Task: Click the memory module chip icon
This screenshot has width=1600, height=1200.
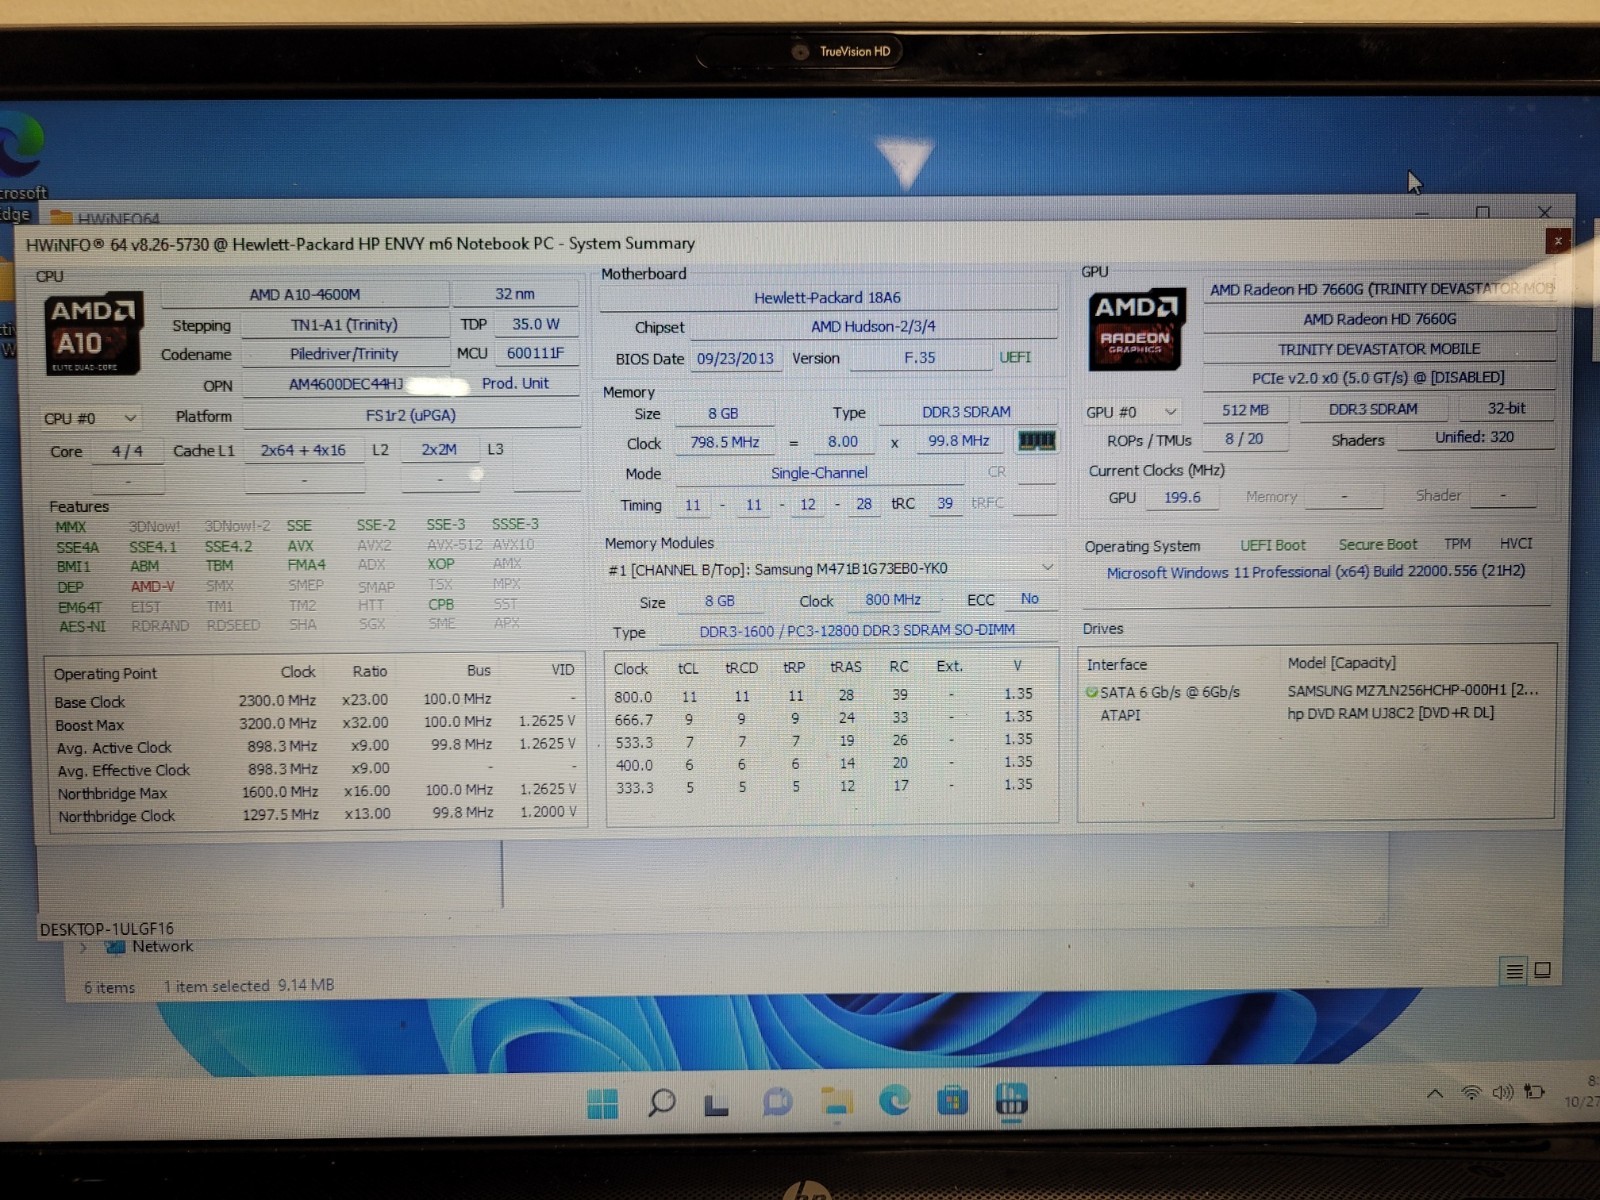Action: click(x=1036, y=441)
